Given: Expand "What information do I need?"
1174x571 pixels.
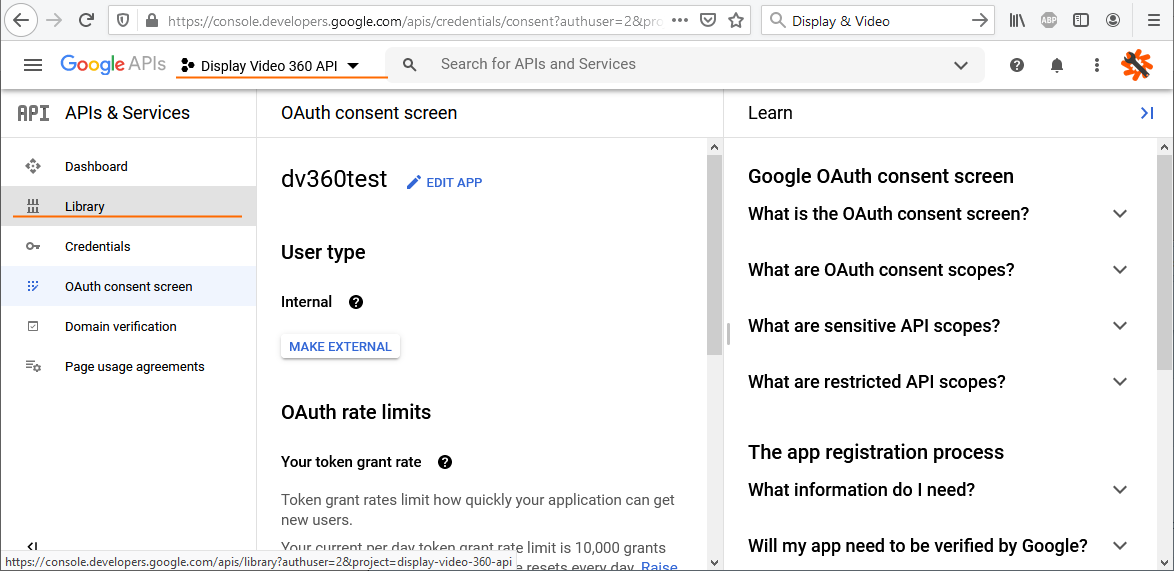Looking at the screenshot, I should [1120, 490].
